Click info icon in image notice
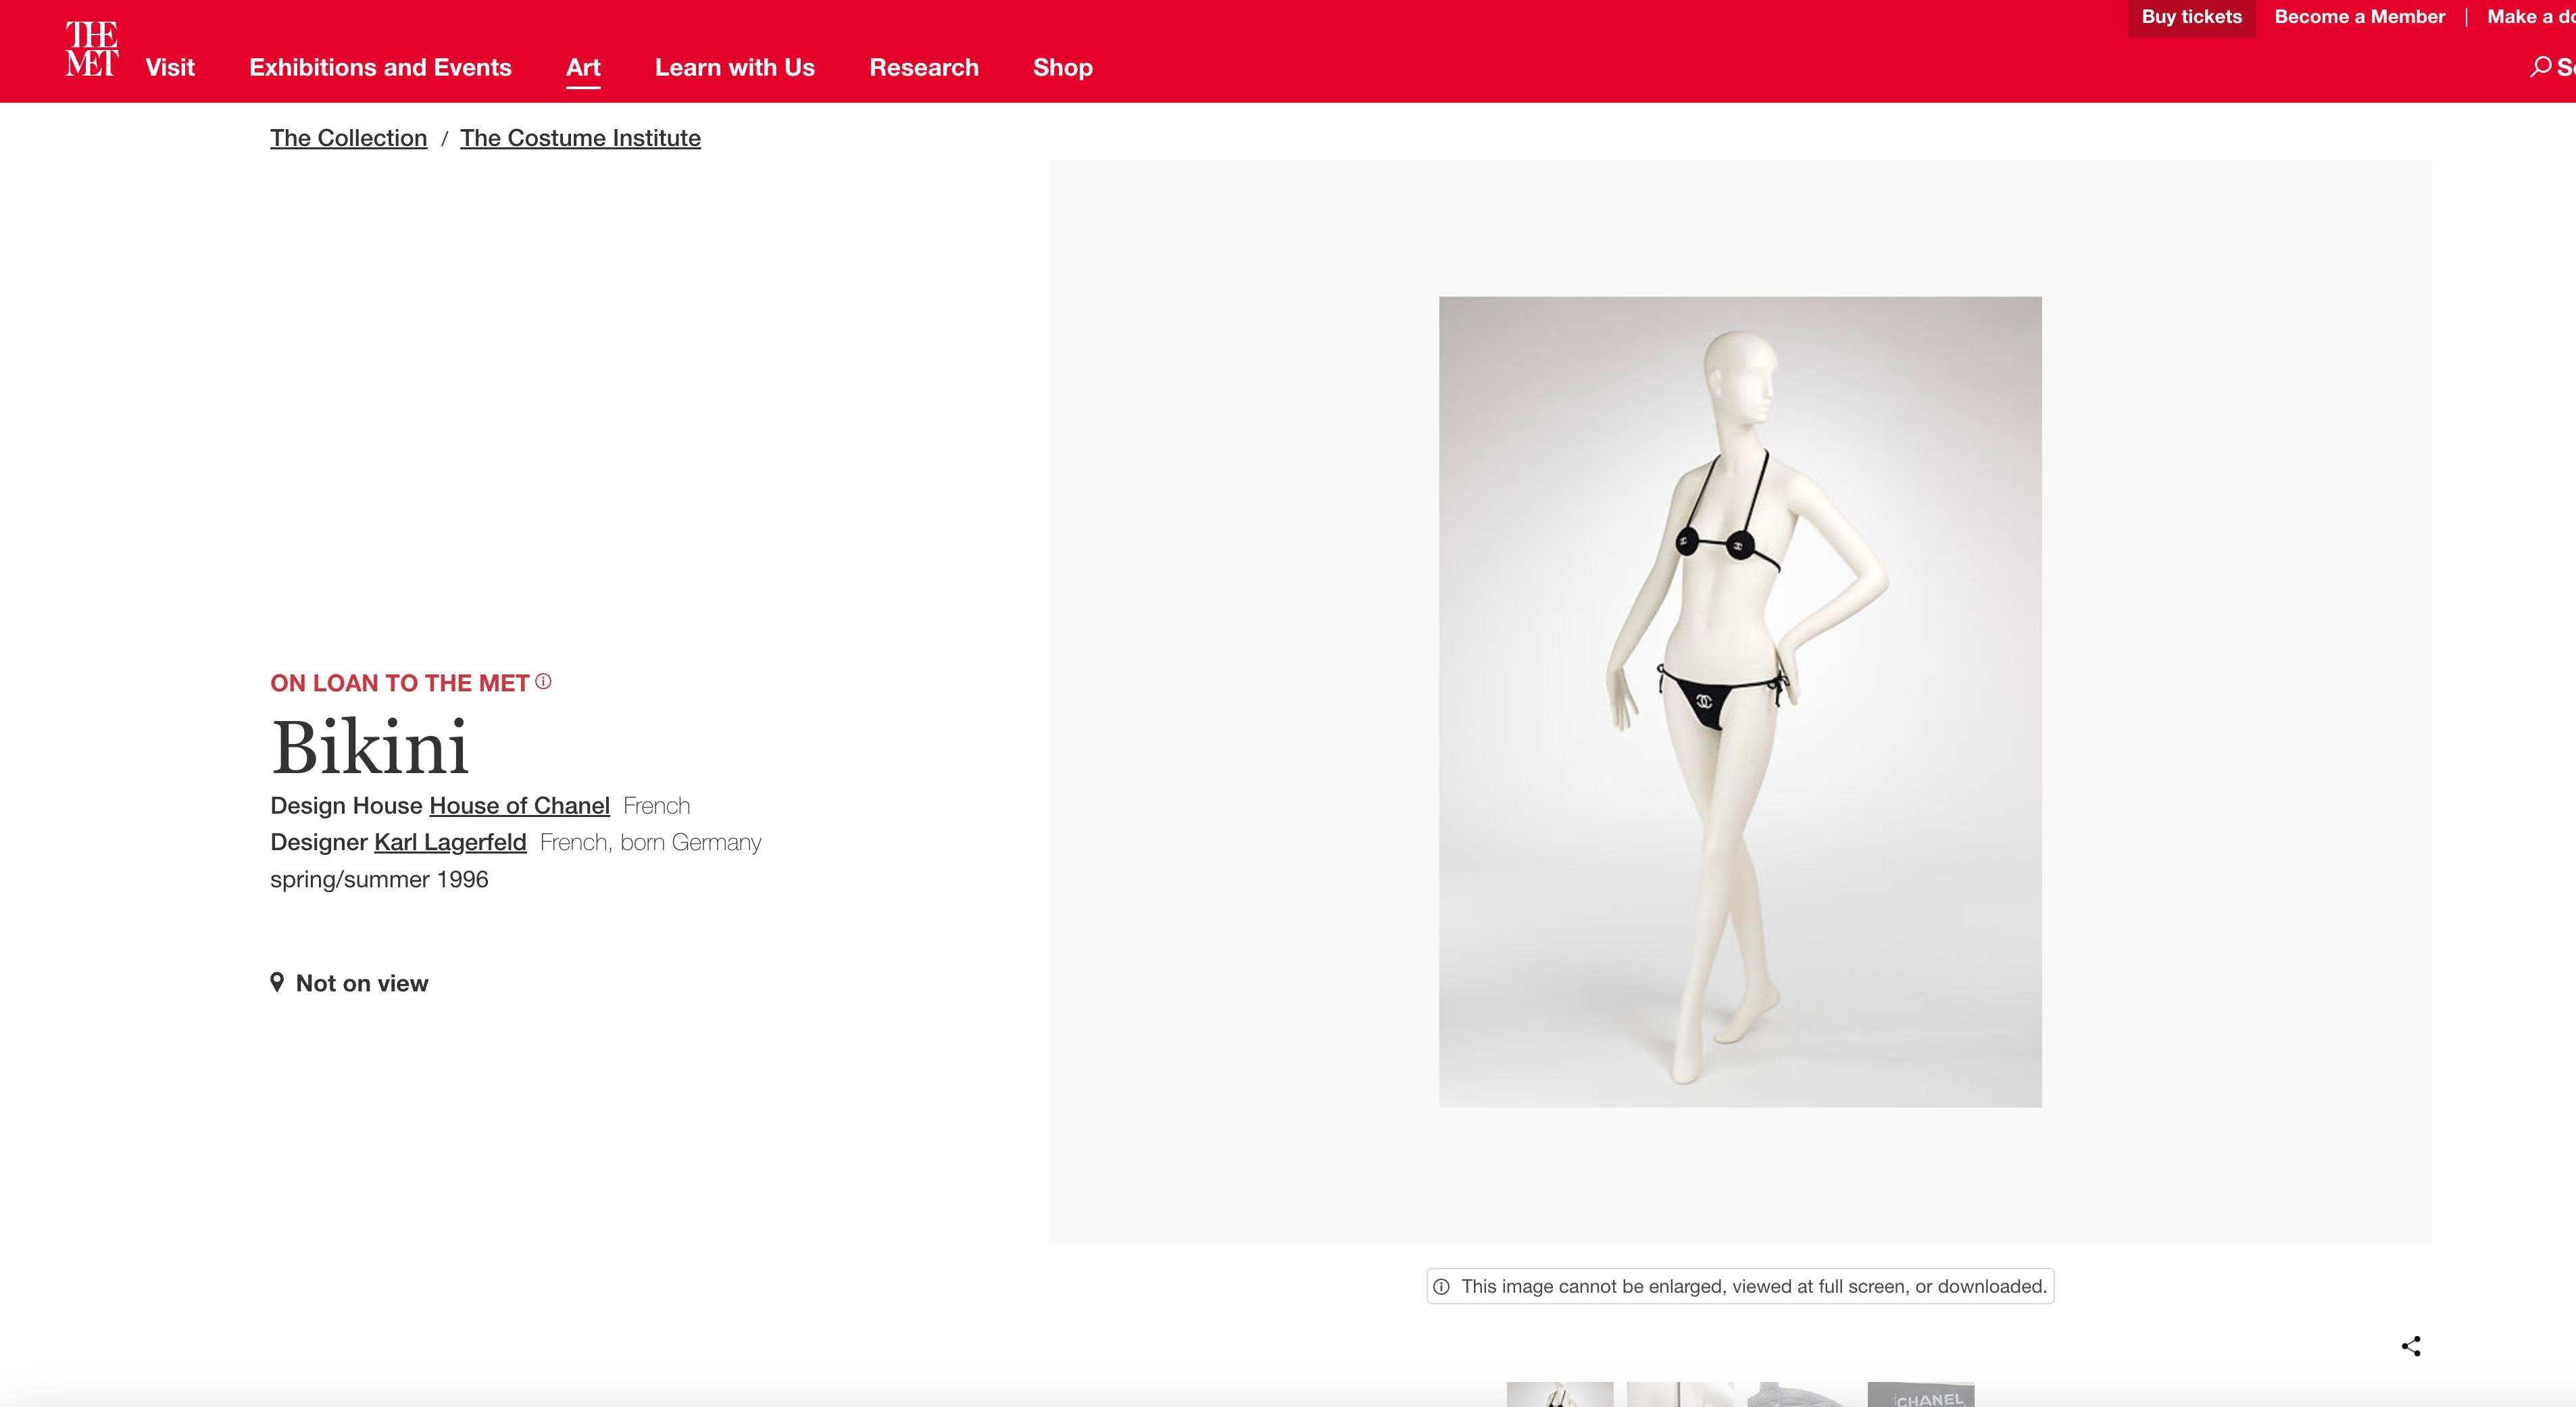Image resolution: width=2576 pixels, height=1407 pixels. 1441,1287
